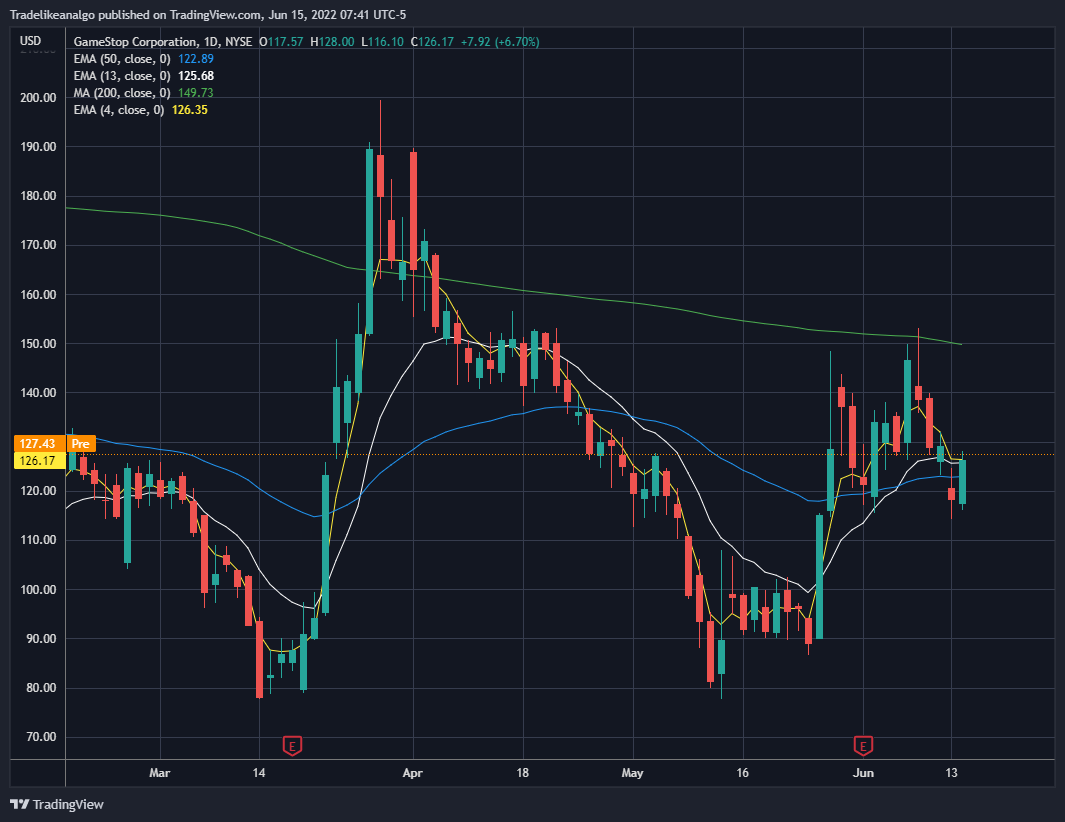Screen dimensions: 1065x822
Task: Click the May date label on time axis
Action: tap(632, 773)
